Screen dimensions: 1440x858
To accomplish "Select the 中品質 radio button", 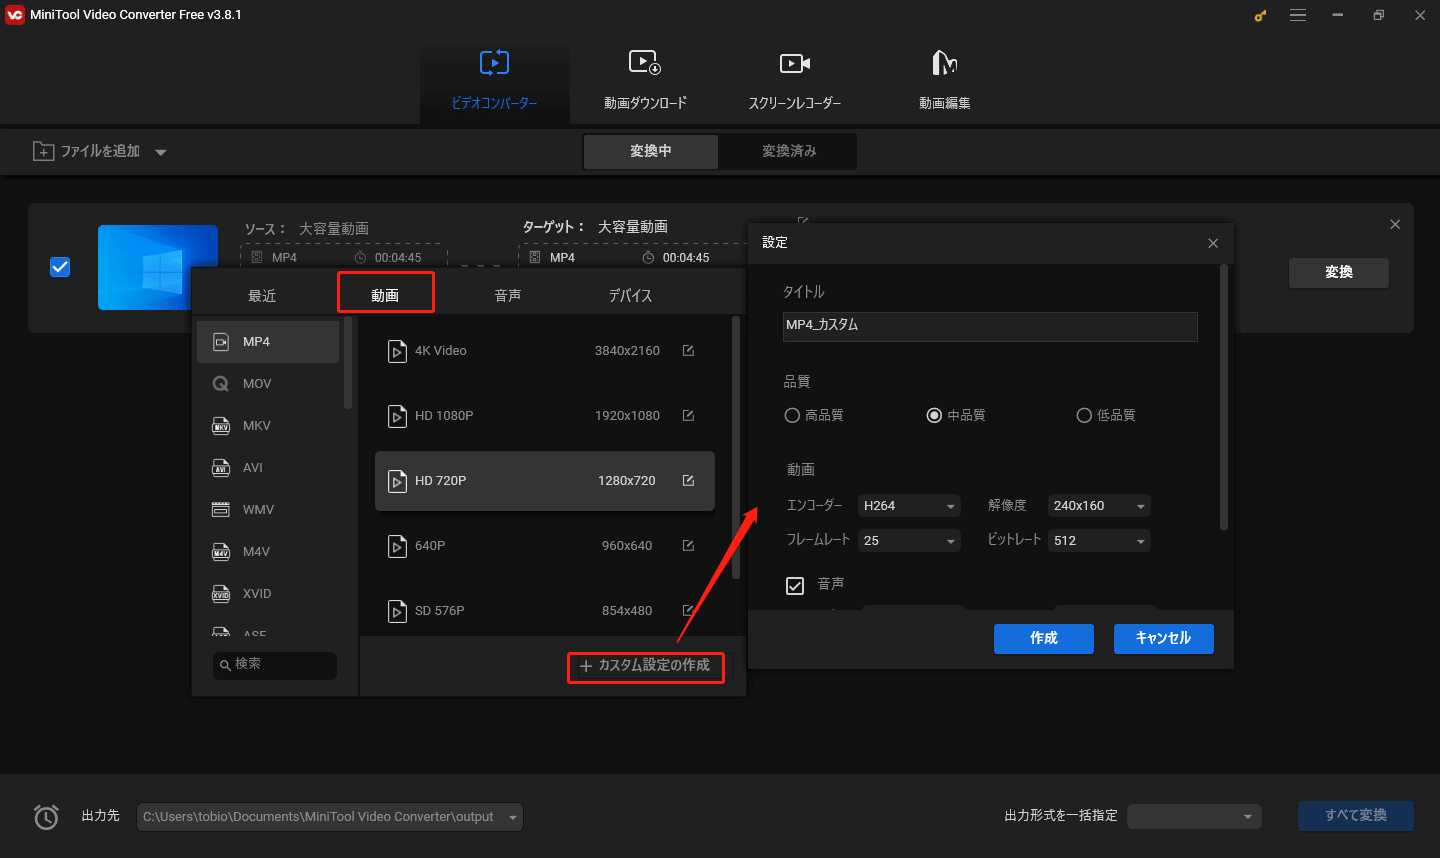I will click(934, 415).
